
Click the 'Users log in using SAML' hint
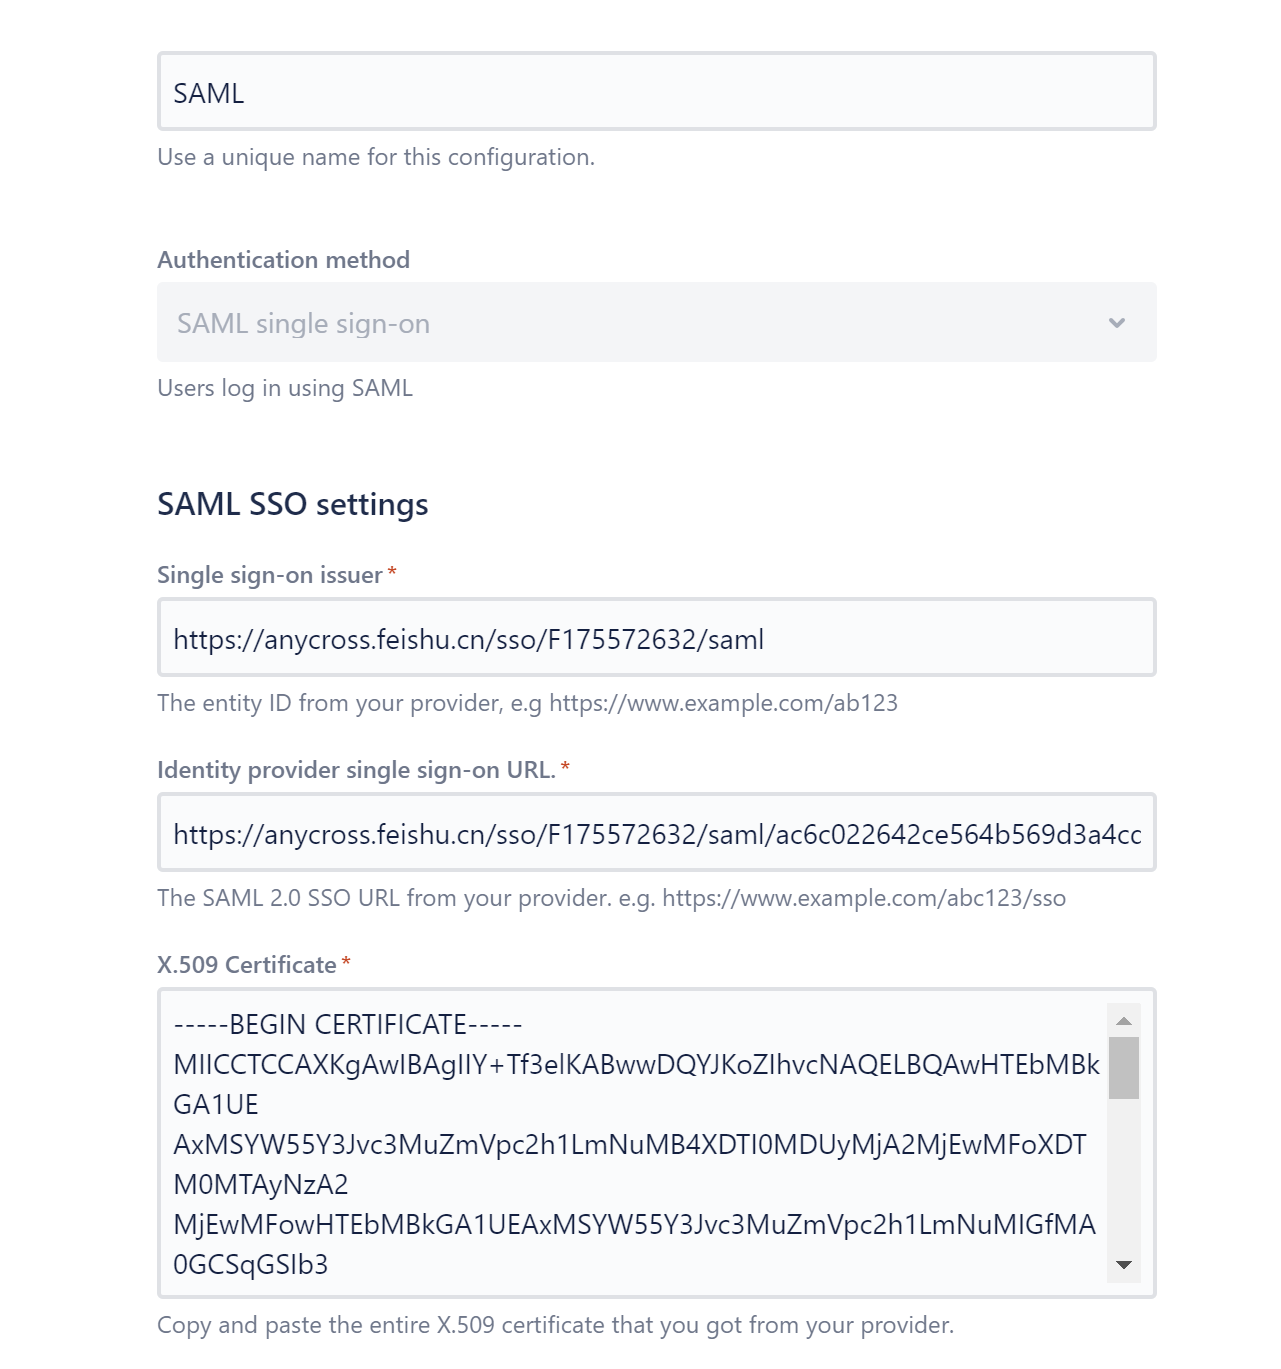(285, 388)
